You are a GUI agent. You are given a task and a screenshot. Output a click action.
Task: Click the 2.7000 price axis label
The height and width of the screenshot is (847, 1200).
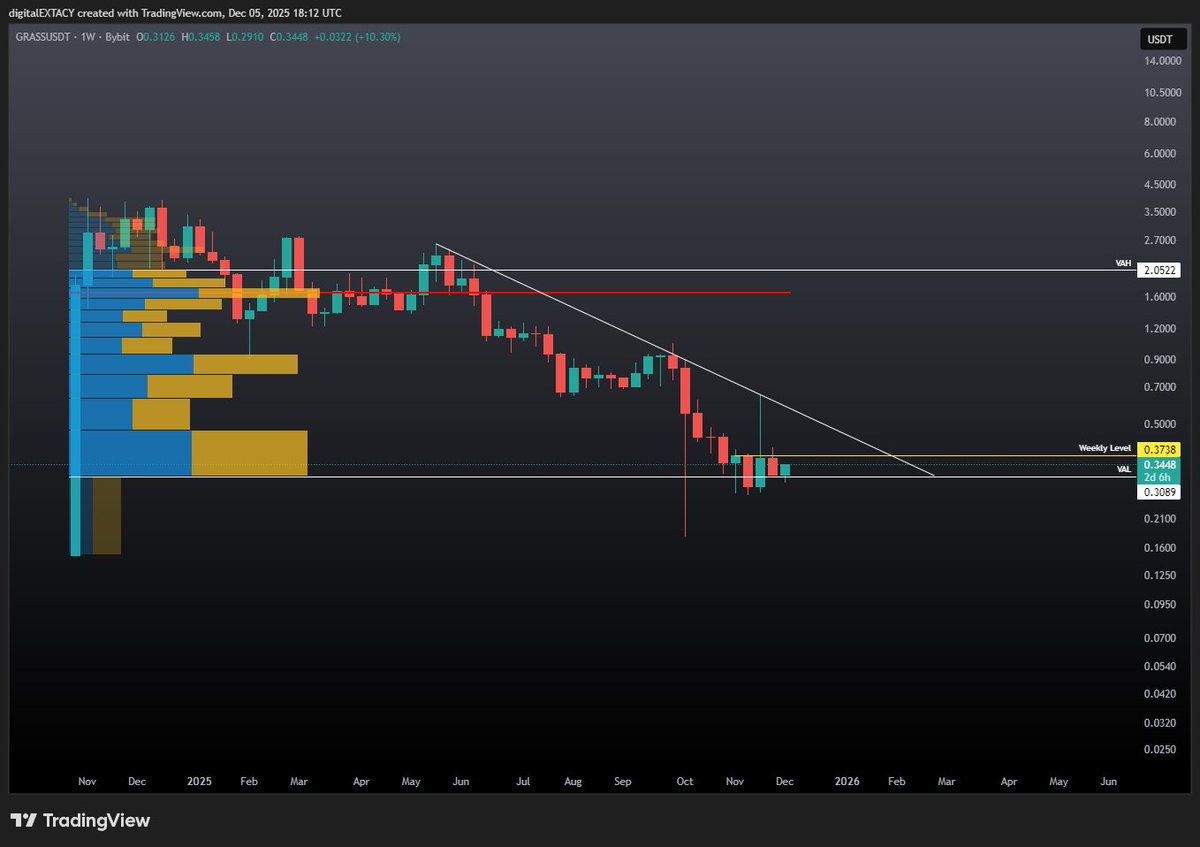pyautogui.click(x=1162, y=240)
